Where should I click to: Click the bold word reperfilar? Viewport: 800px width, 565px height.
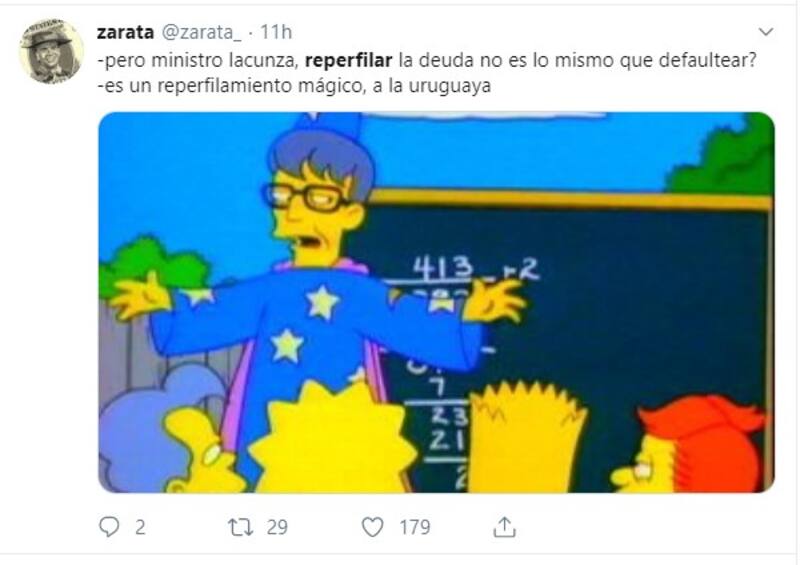pos(348,60)
